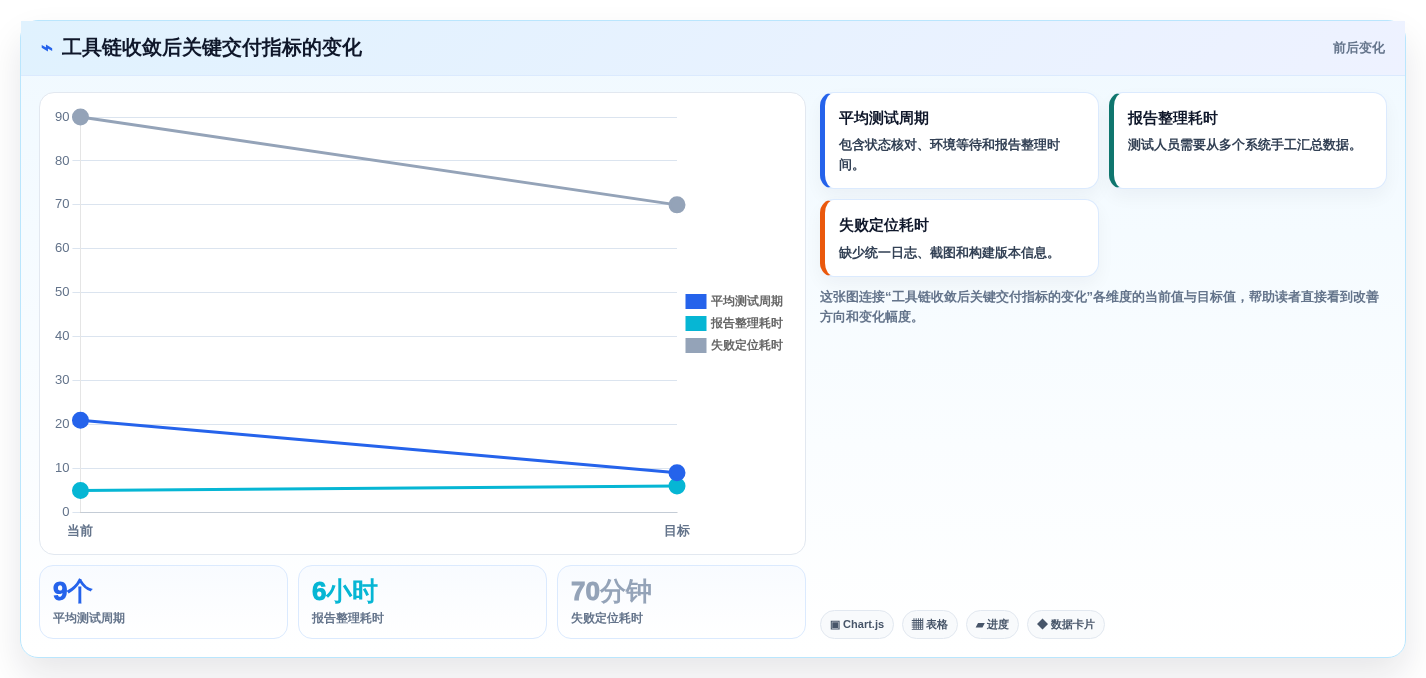Click the 数据卡片 tag chip
Viewport: 1426px width, 678px height.
pos(1066,624)
